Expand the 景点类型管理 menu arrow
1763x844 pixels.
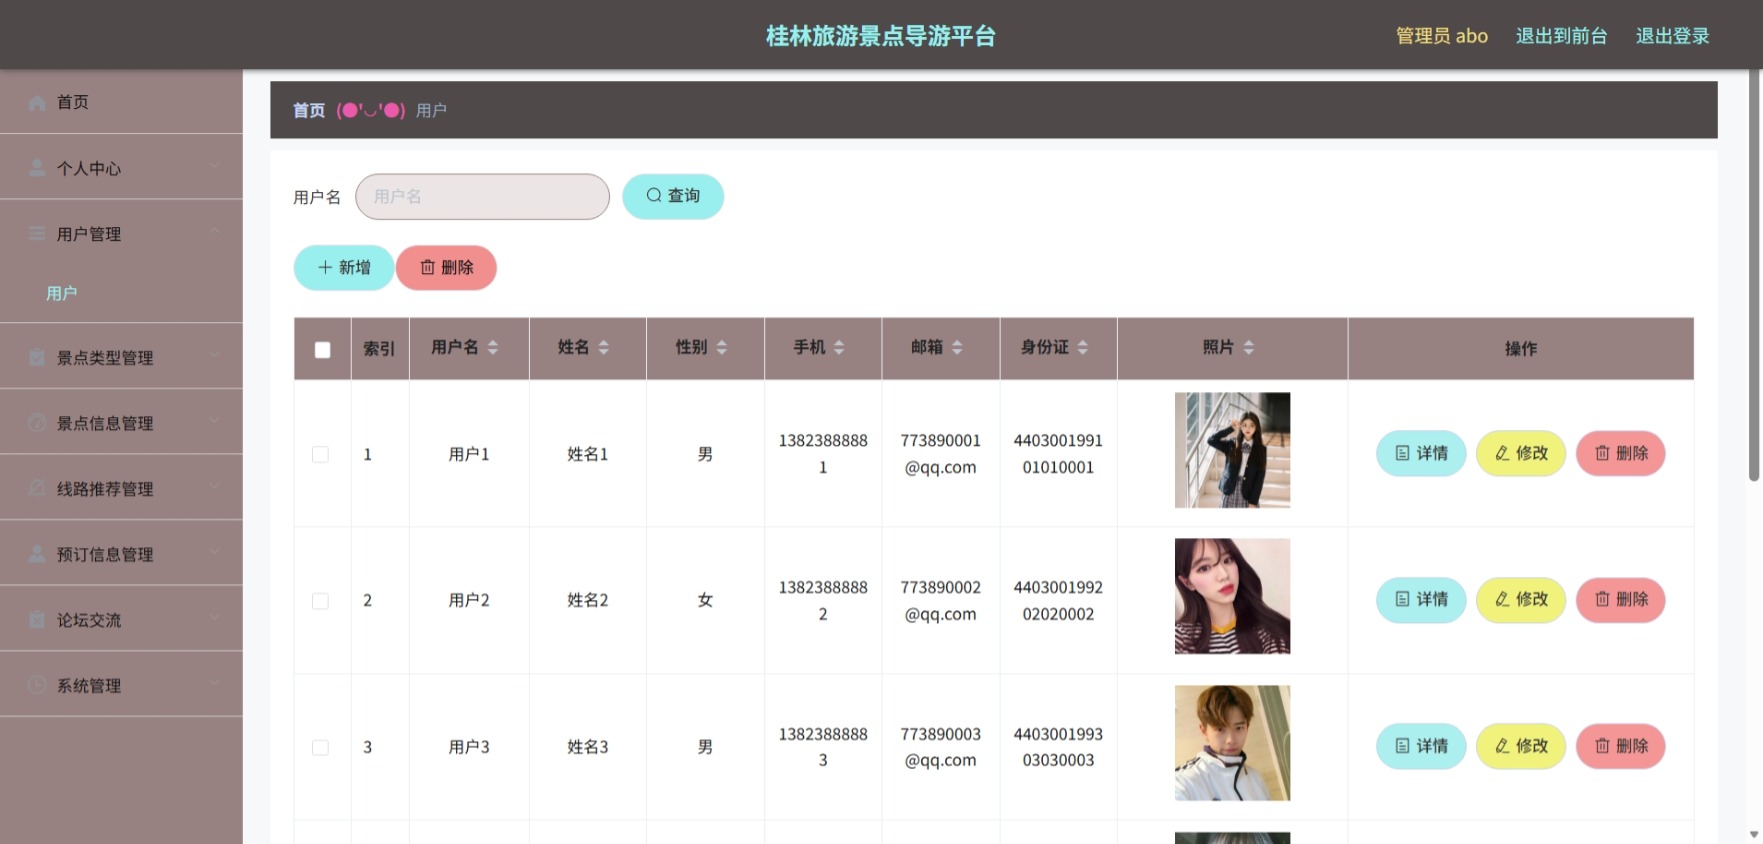click(215, 356)
